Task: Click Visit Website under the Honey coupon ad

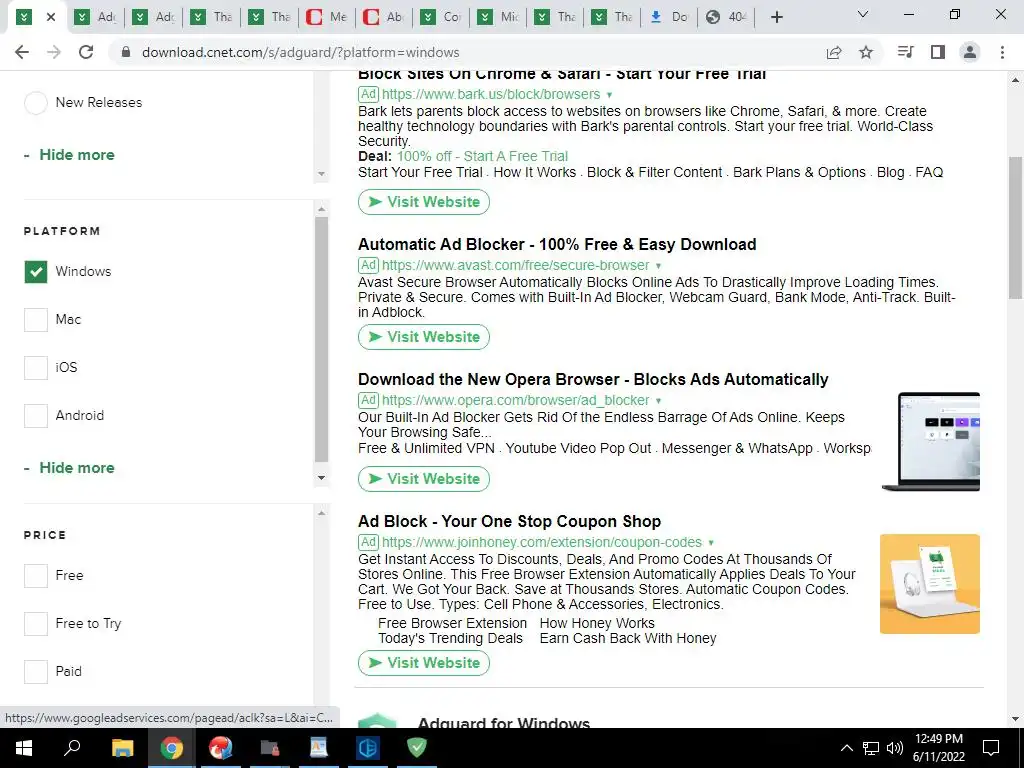Action: click(424, 663)
